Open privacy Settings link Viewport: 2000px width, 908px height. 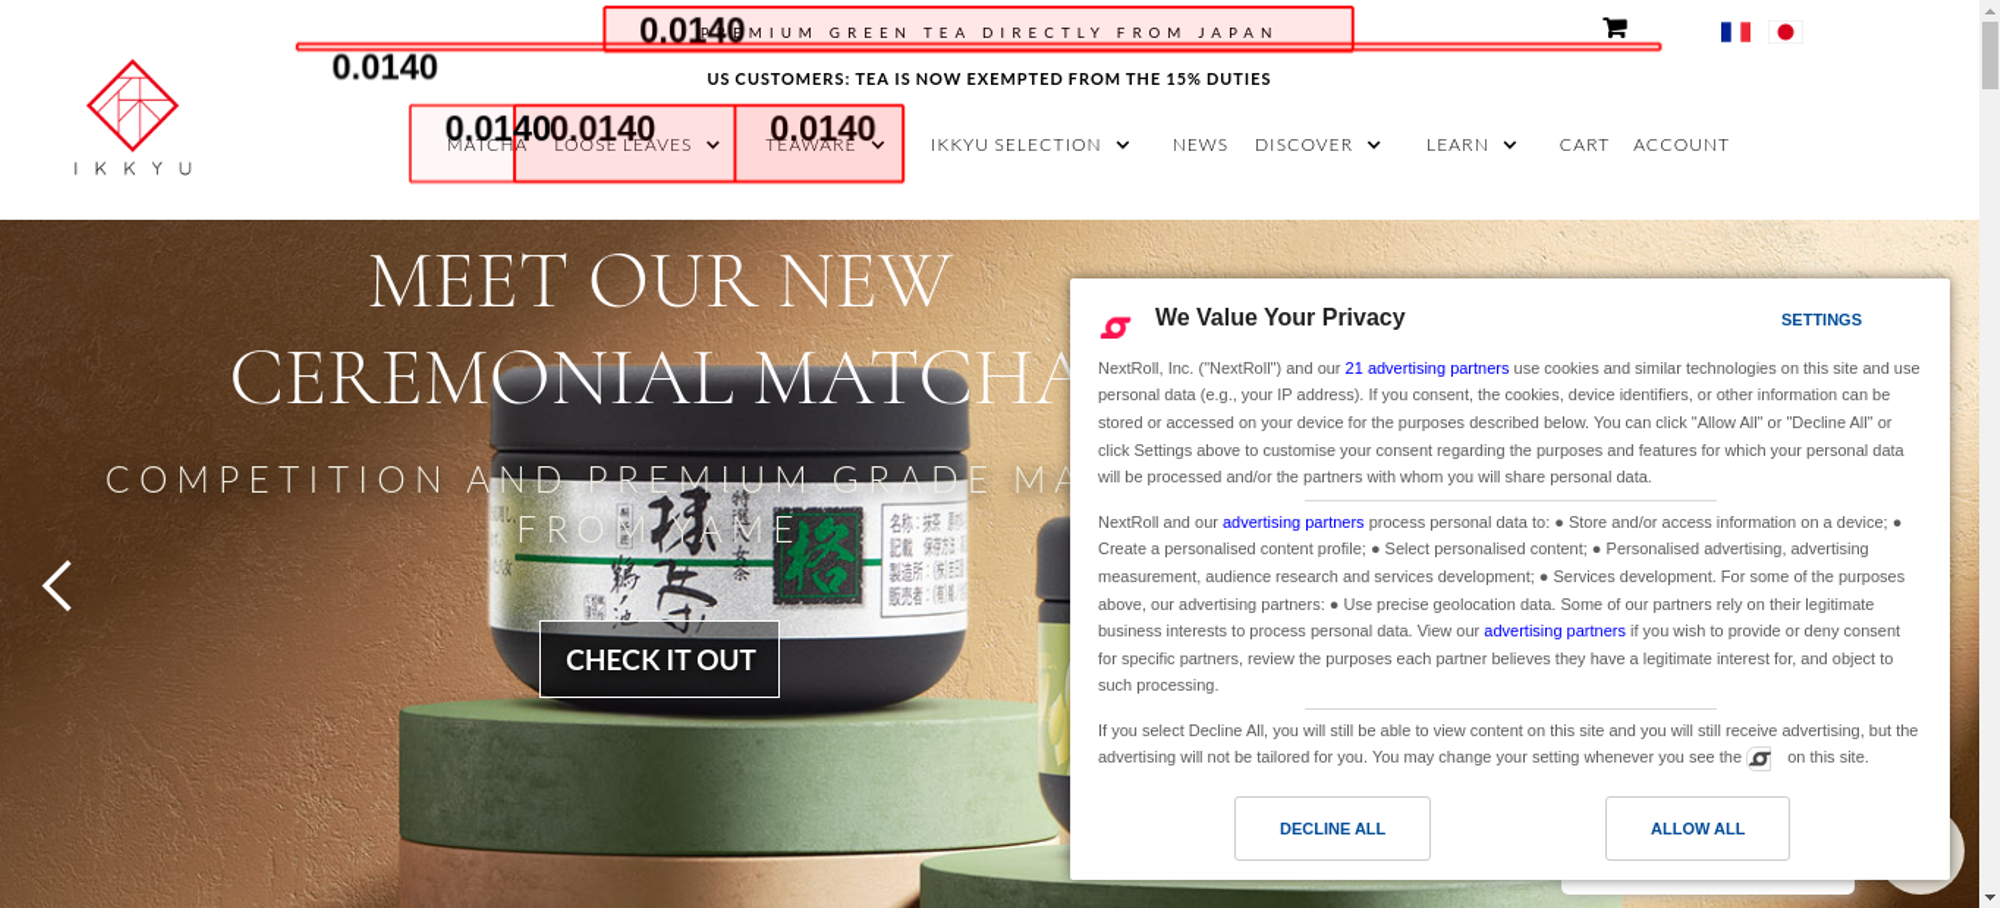[1821, 320]
